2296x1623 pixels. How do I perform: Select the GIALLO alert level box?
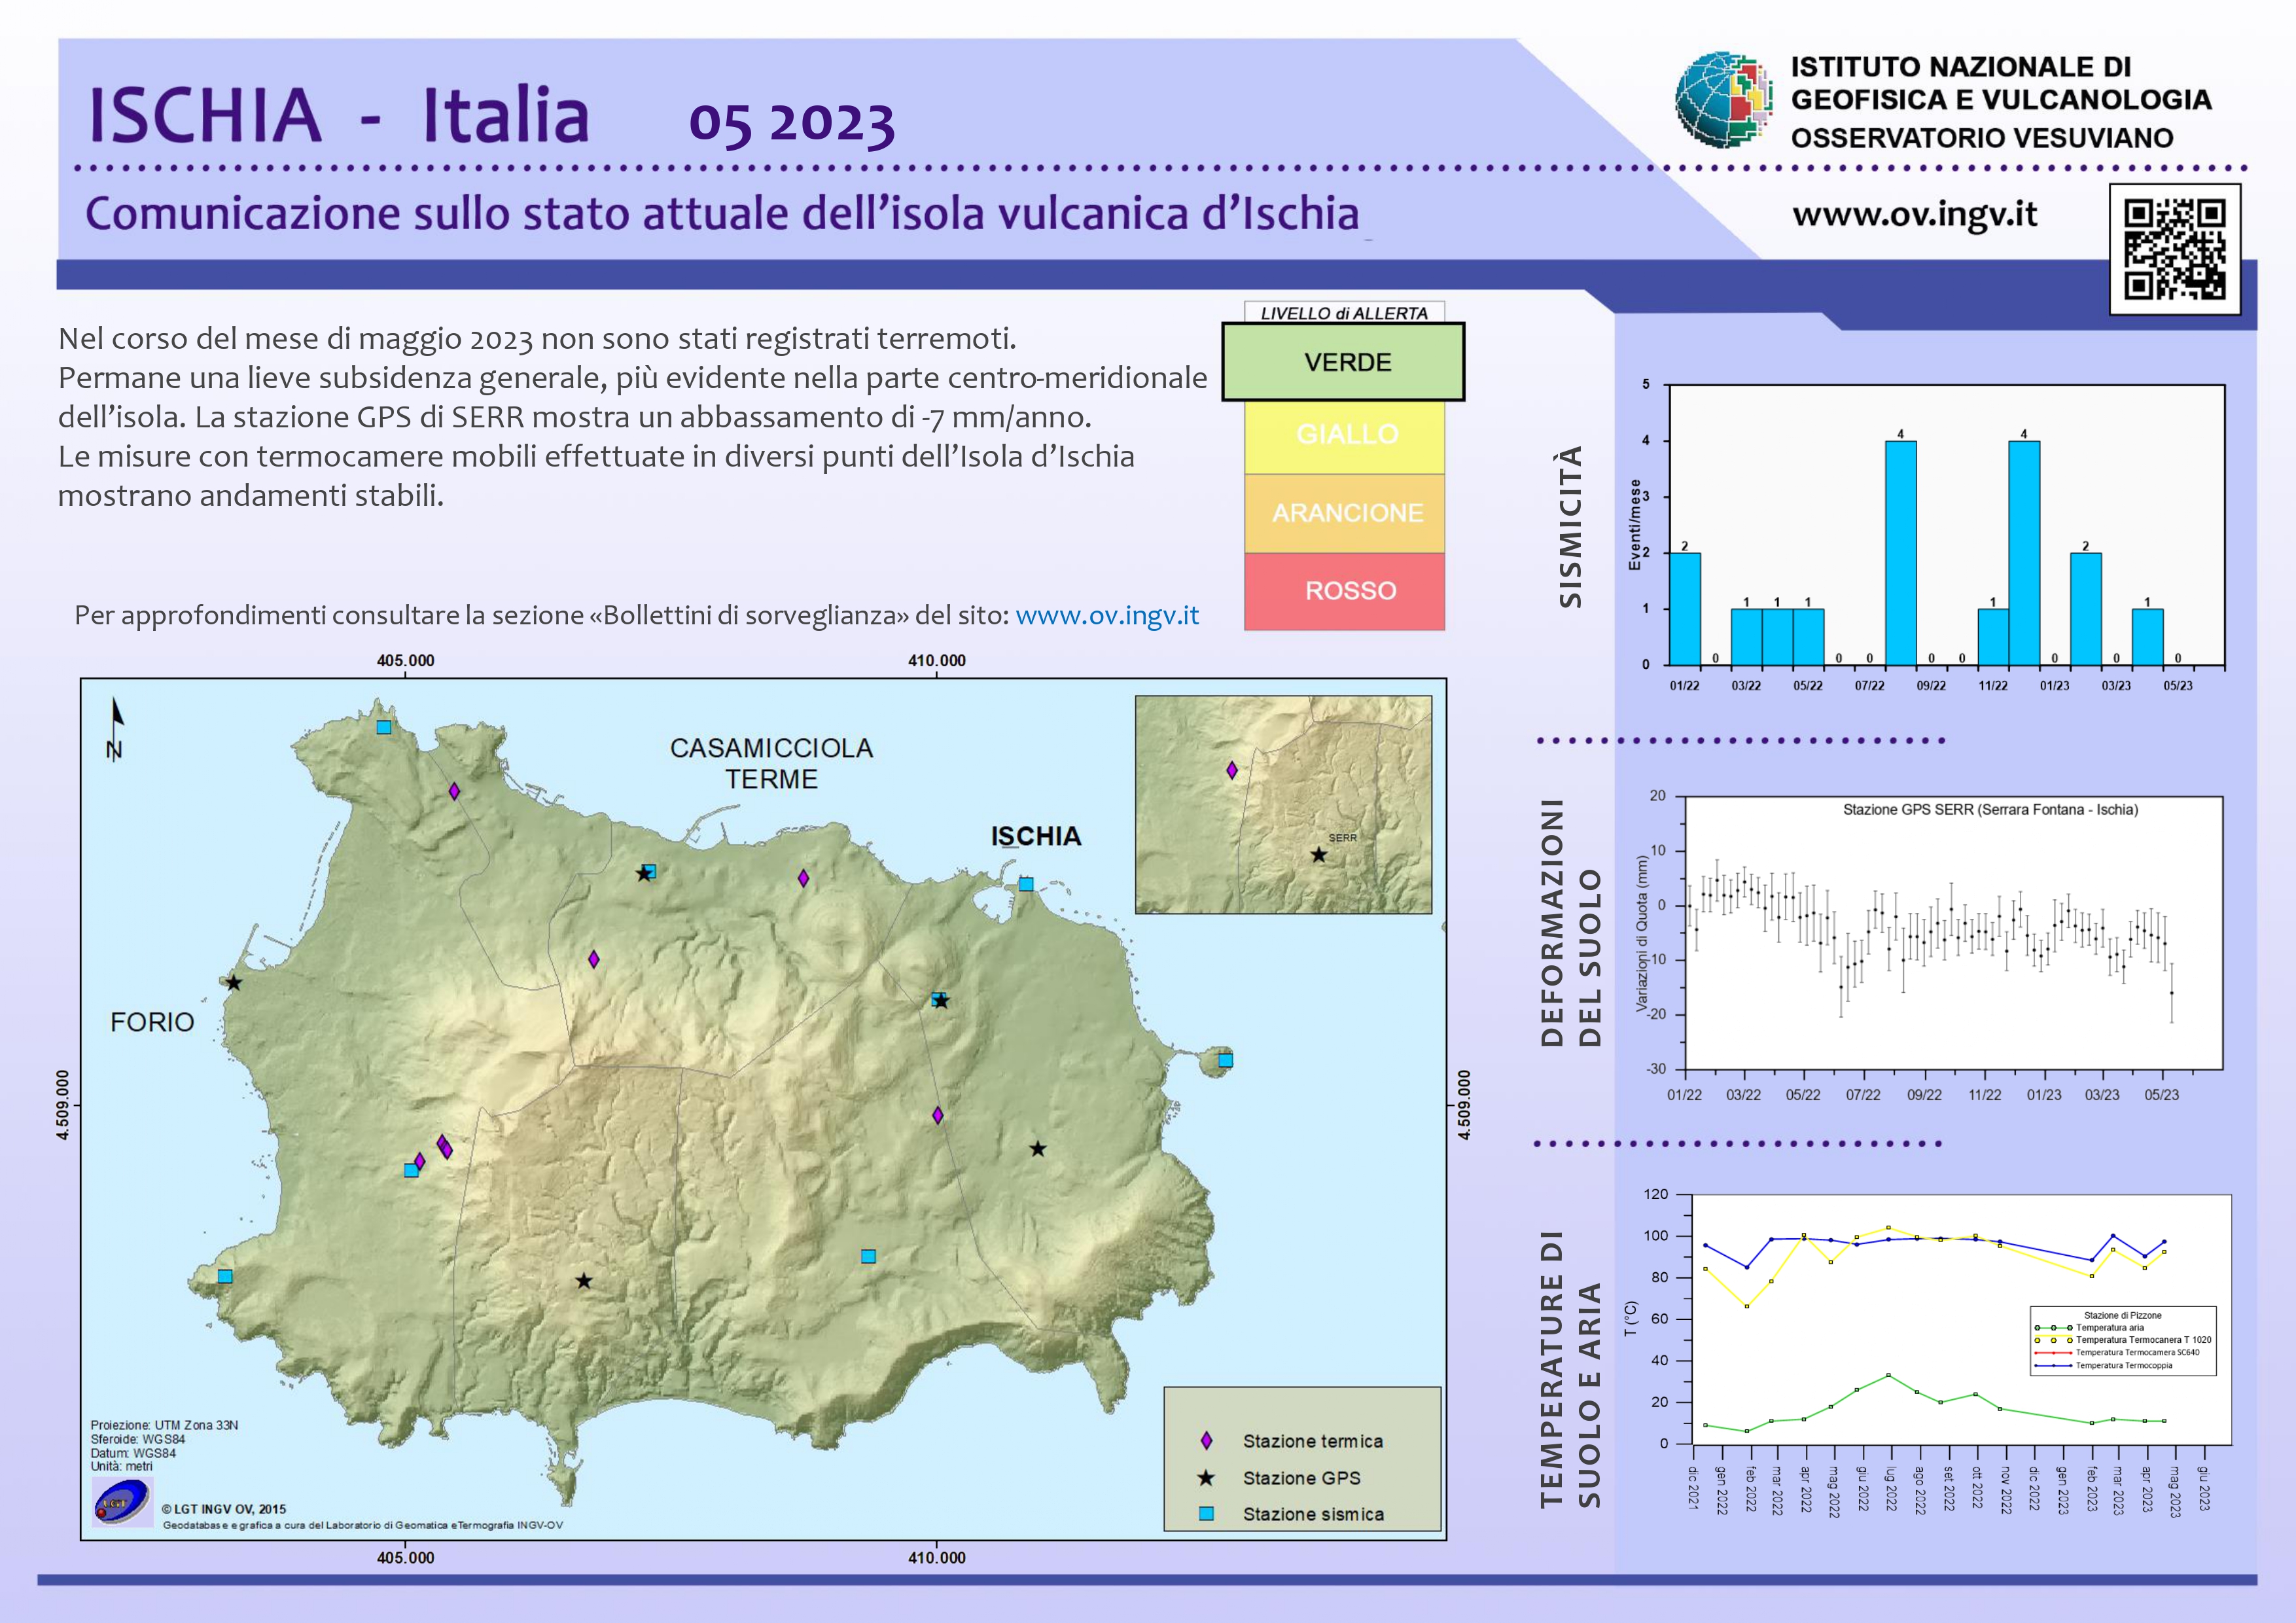[x=1345, y=436]
